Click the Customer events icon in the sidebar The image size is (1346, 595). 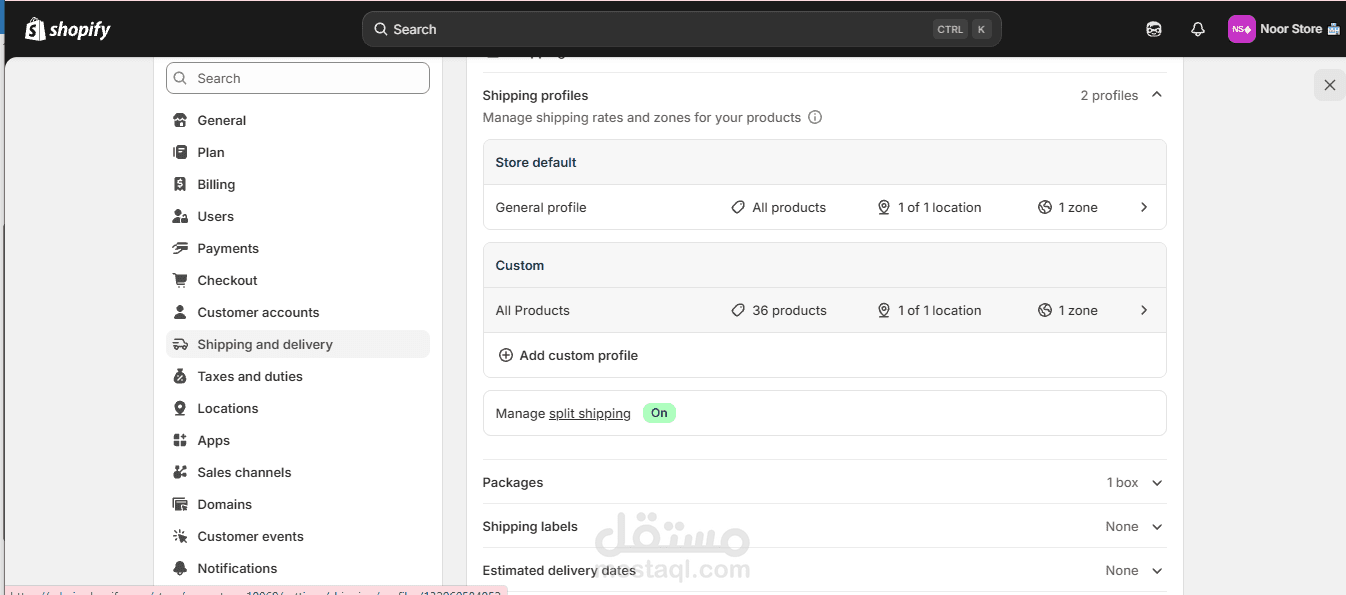click(x=180, y=536)
